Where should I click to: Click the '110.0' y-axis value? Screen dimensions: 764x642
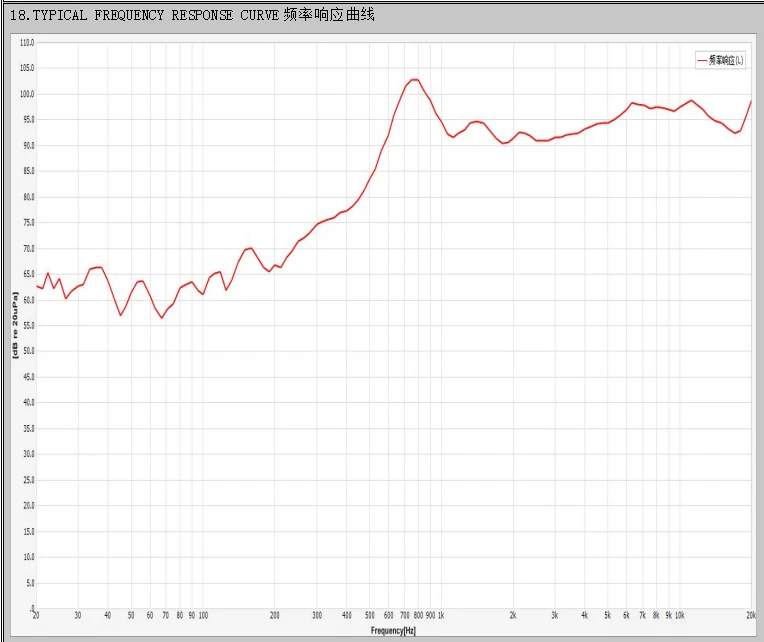[x=27, y=43]
